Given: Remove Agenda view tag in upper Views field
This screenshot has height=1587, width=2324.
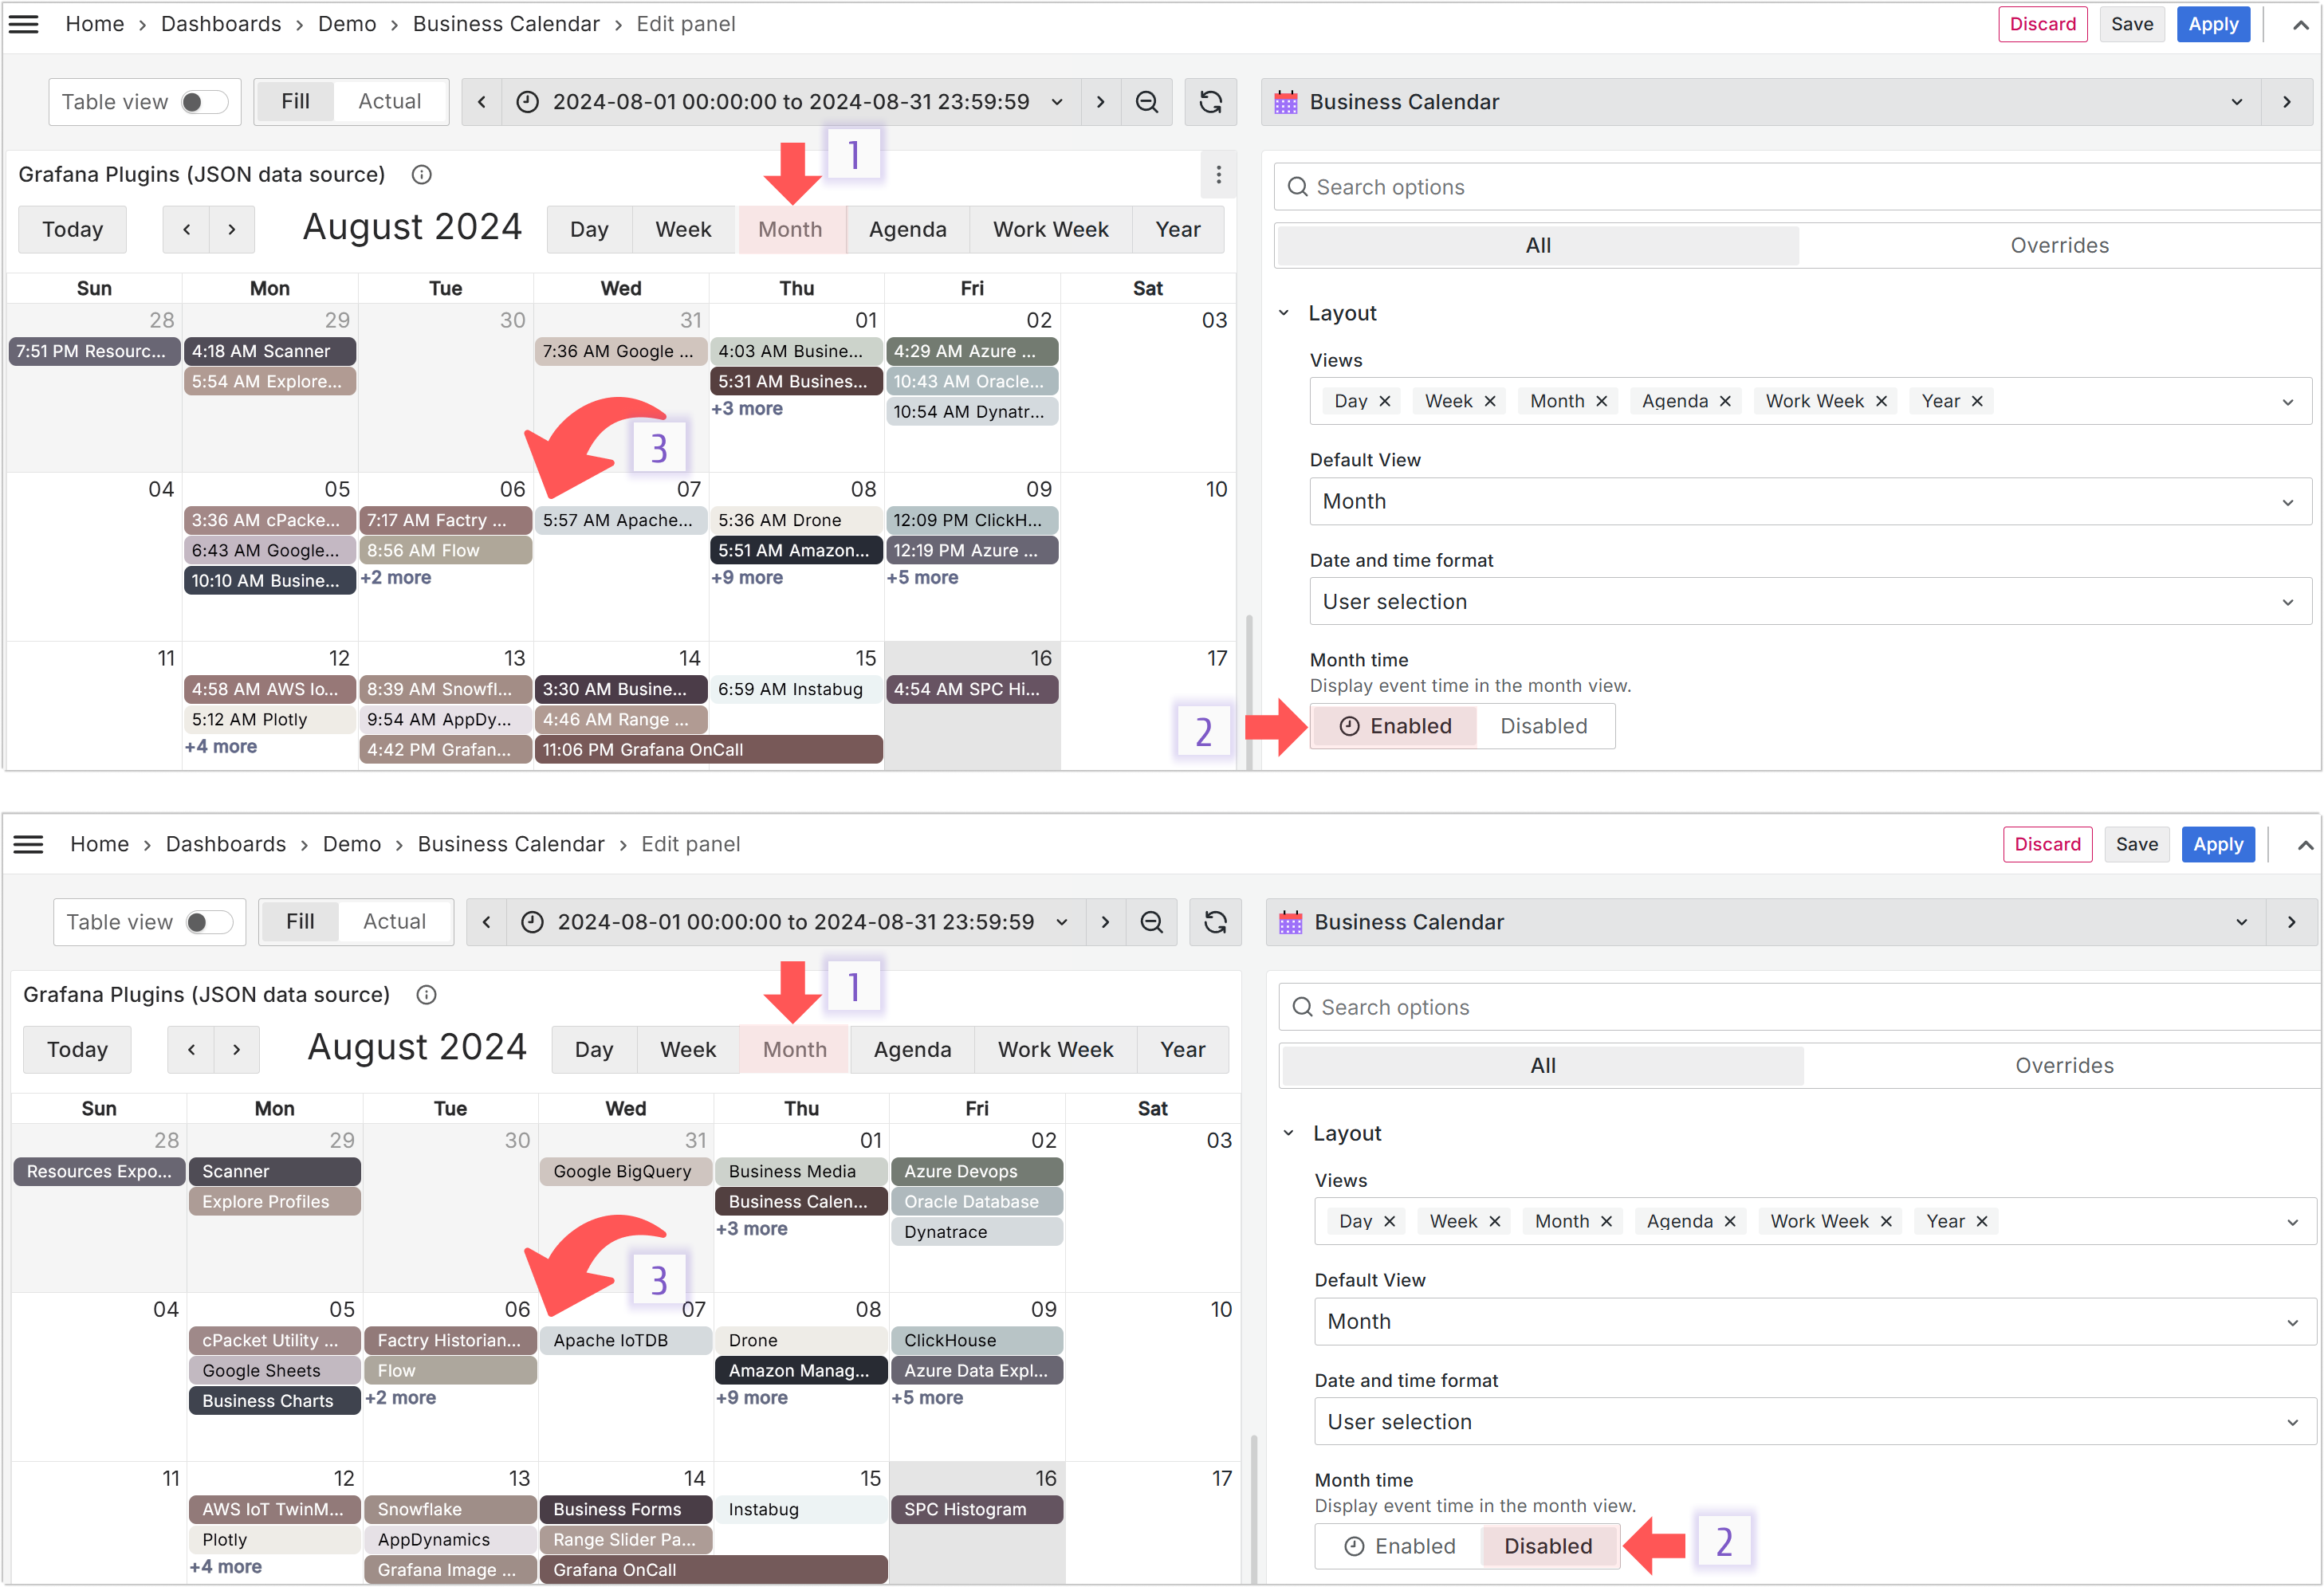Looking at the screenshot, I should tap(1725, 401).
